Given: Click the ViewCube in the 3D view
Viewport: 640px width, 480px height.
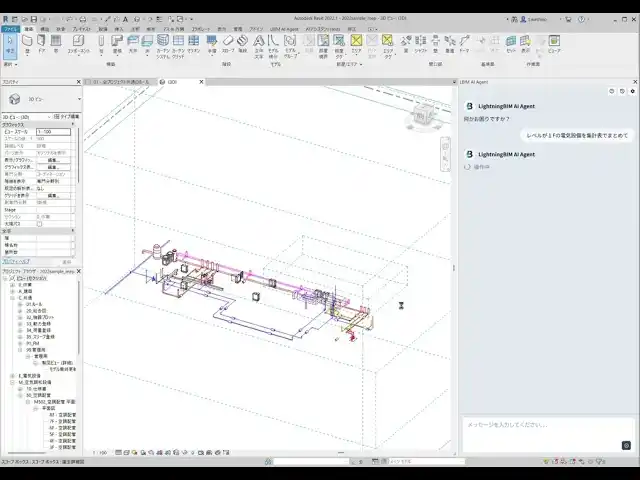Looking at the screenshot, I should point(419,118).
